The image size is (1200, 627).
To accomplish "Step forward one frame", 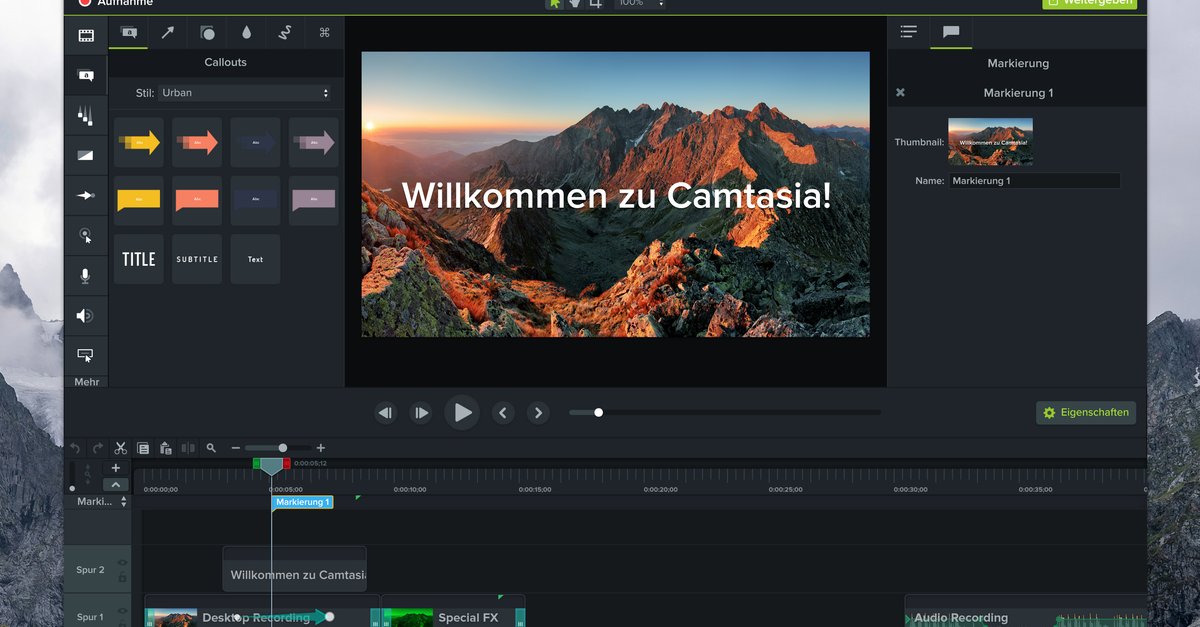I will click(x=422, y=412).
